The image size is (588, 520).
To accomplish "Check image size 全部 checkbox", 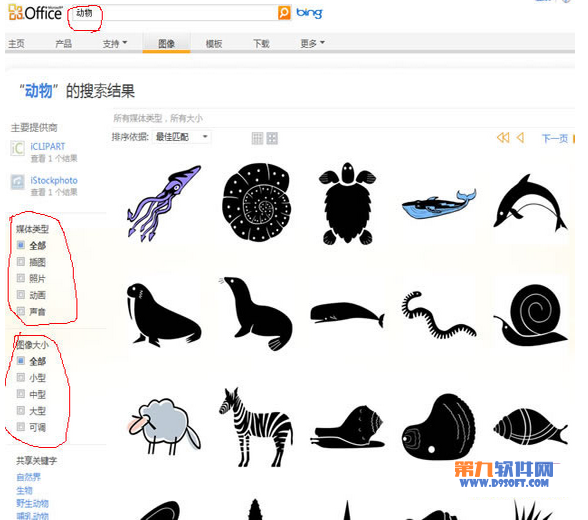I will coord(21,361).
